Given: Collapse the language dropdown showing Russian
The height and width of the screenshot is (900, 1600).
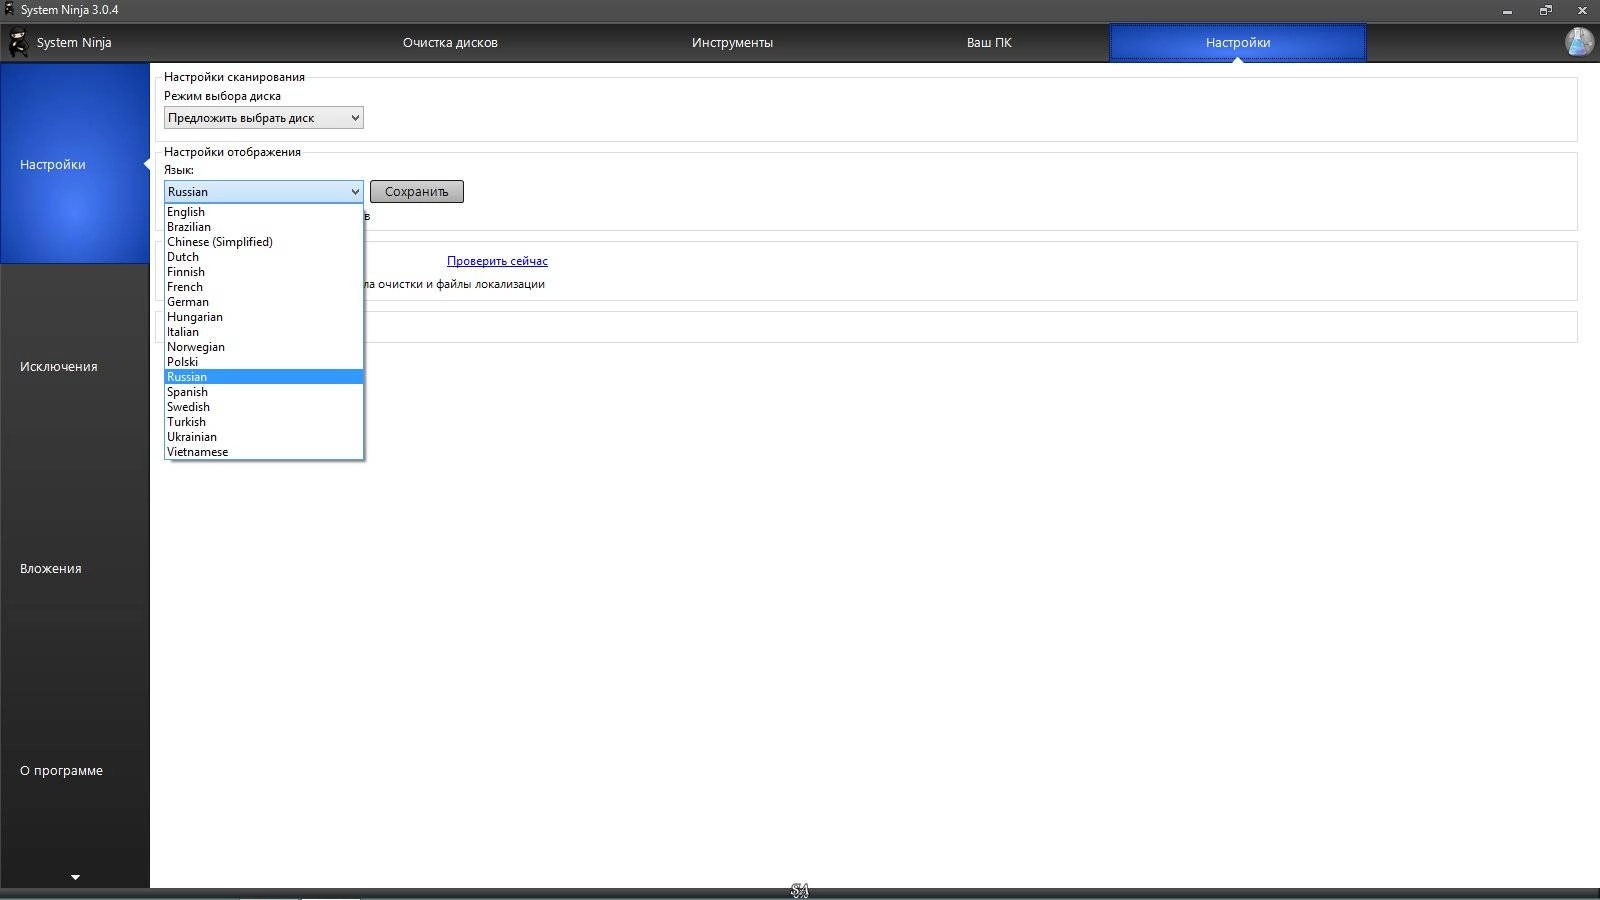Looking at the screenshot, I should (x=263, y=192).
